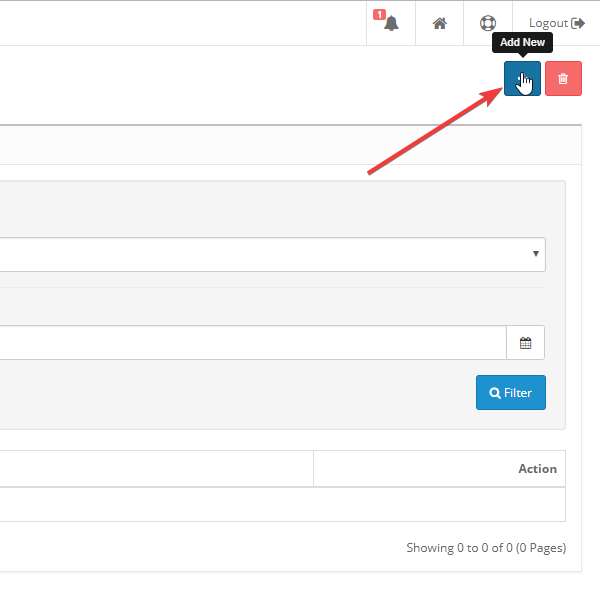This screenshot has height=601, width=600.
Task: Go to the home icon
Action: point(439,23)
